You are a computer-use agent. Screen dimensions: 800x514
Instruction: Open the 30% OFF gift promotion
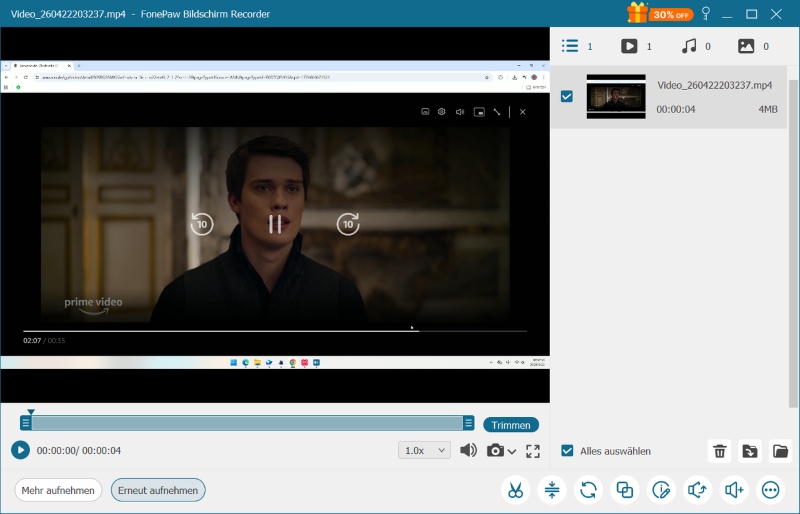point(660,13)
